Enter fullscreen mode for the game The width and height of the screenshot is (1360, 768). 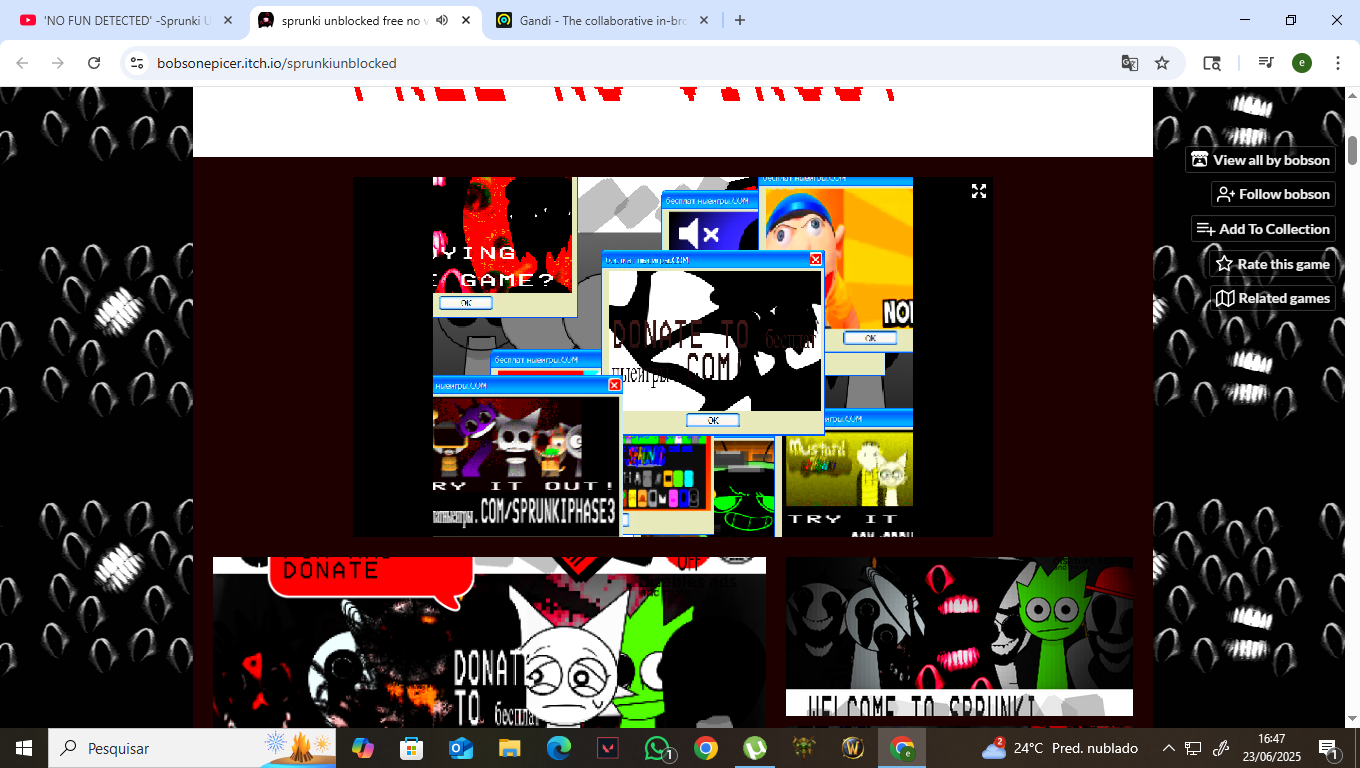[979, 191]
